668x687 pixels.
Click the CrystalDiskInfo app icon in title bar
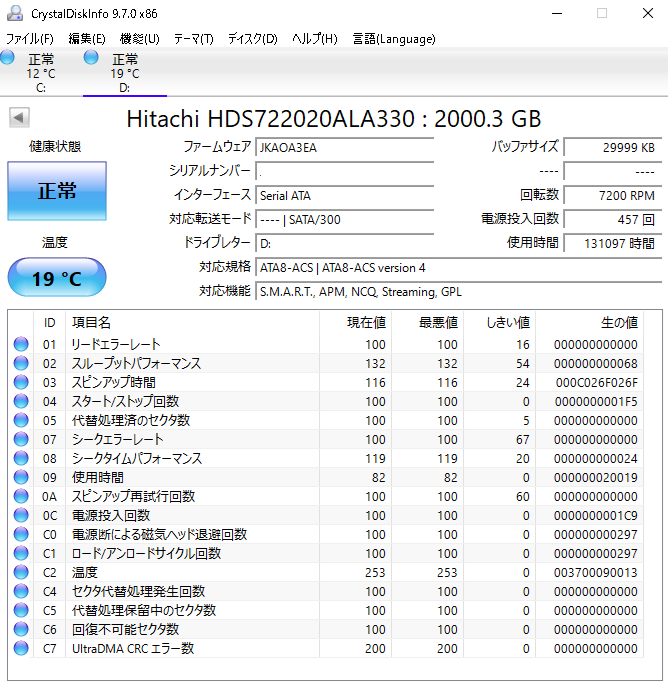(13, 13)
